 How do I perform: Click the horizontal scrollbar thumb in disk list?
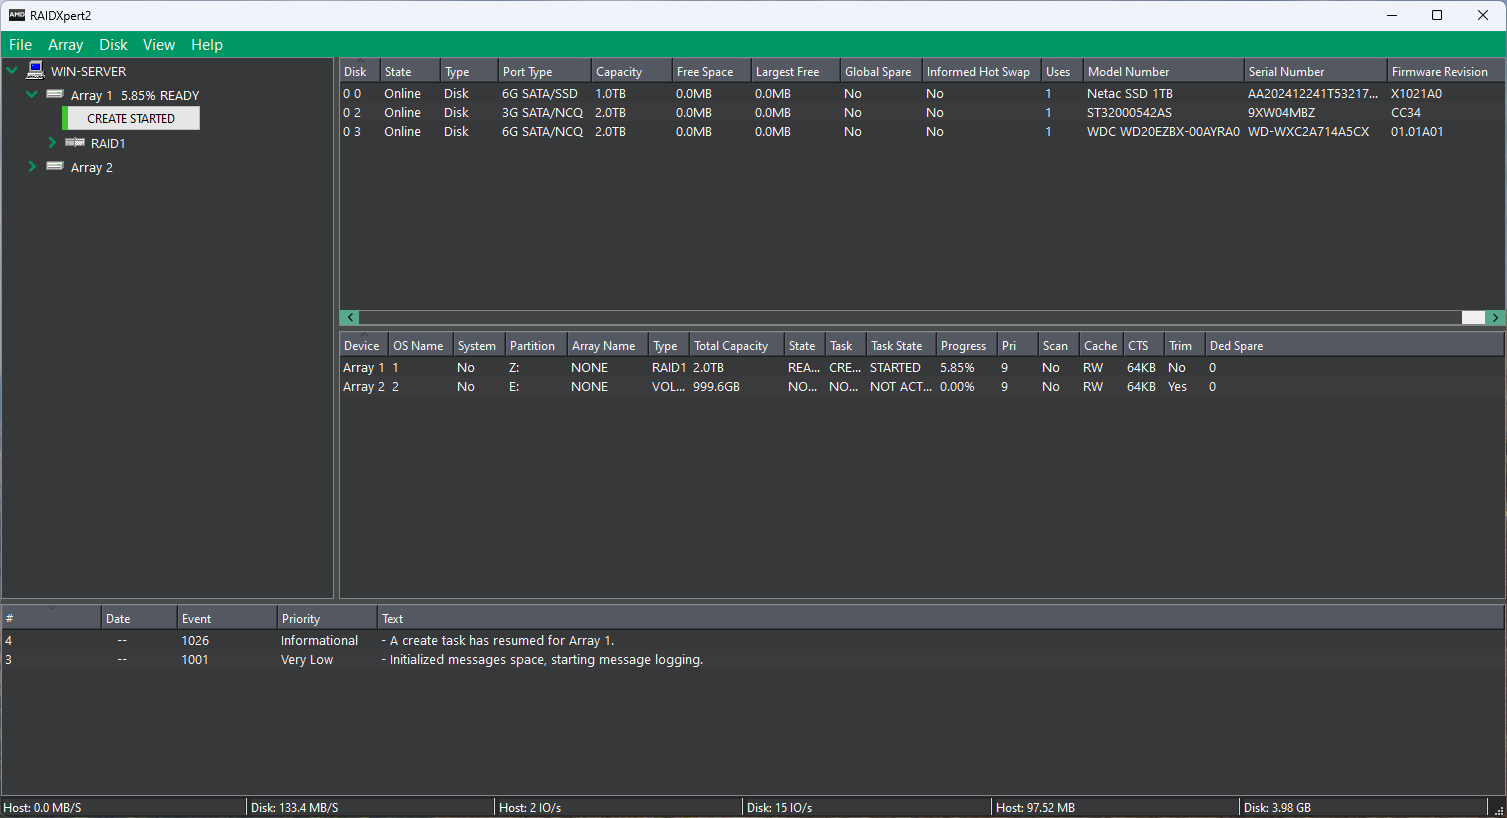point(1473,317)
